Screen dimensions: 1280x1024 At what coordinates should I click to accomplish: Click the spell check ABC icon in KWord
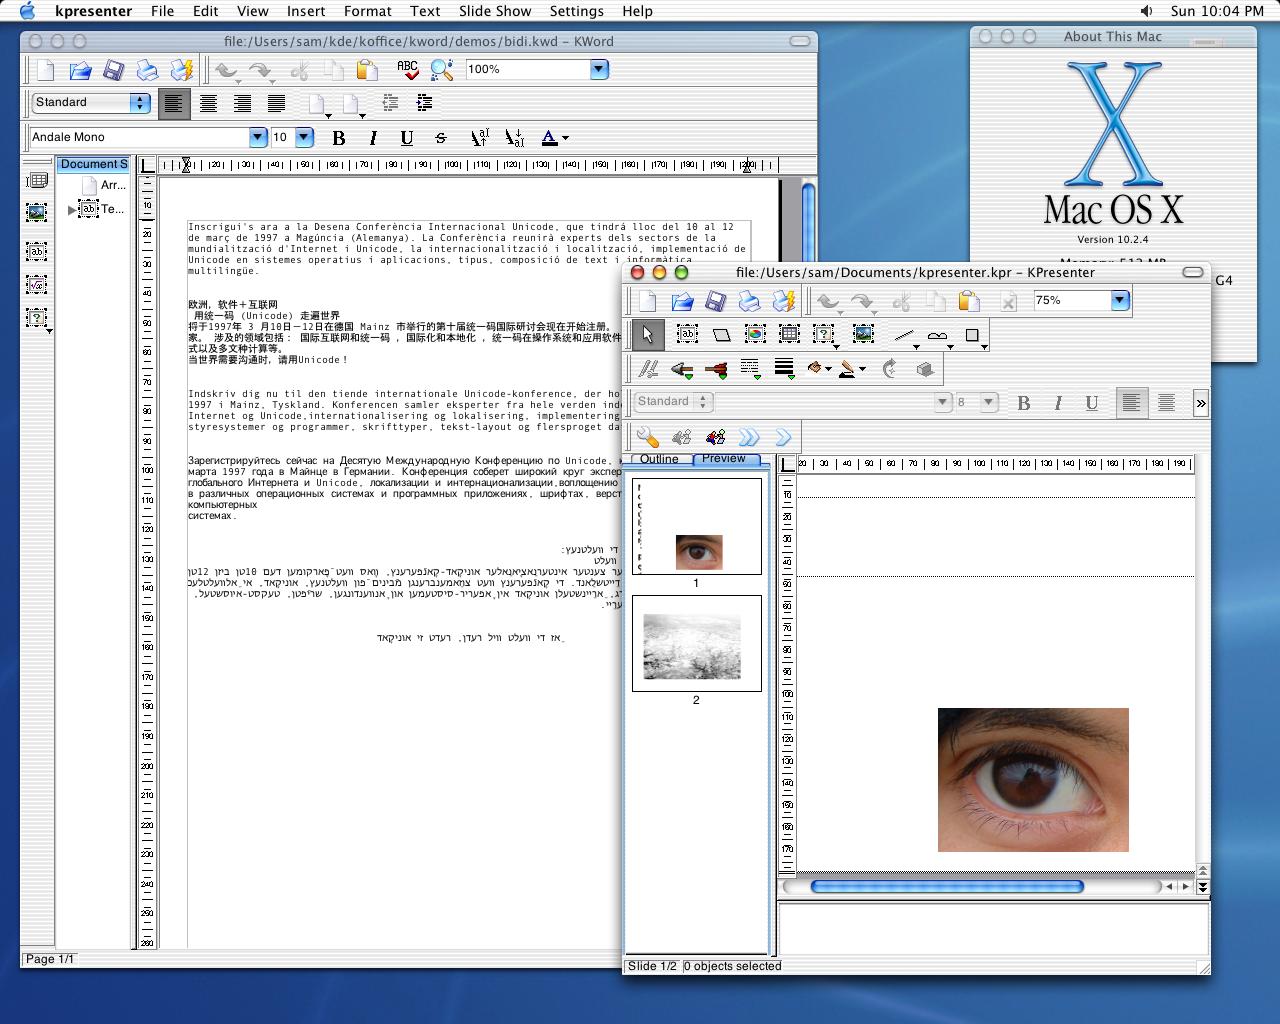(x=407, y=70)
